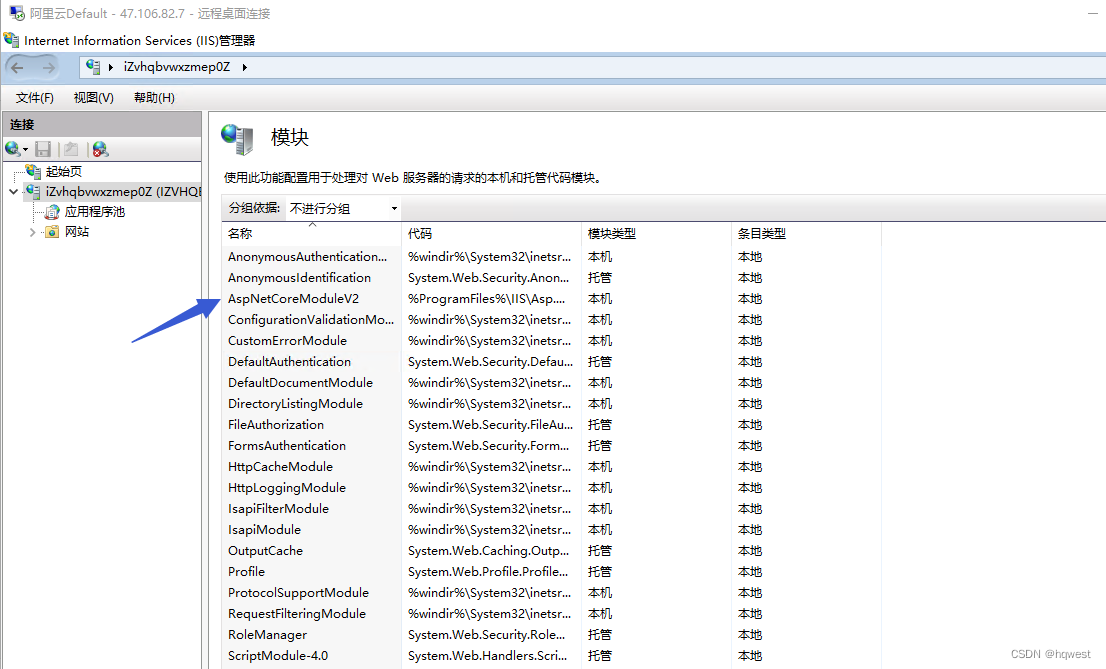Click the 起始页 tree icon

click(x=33, y=171)
